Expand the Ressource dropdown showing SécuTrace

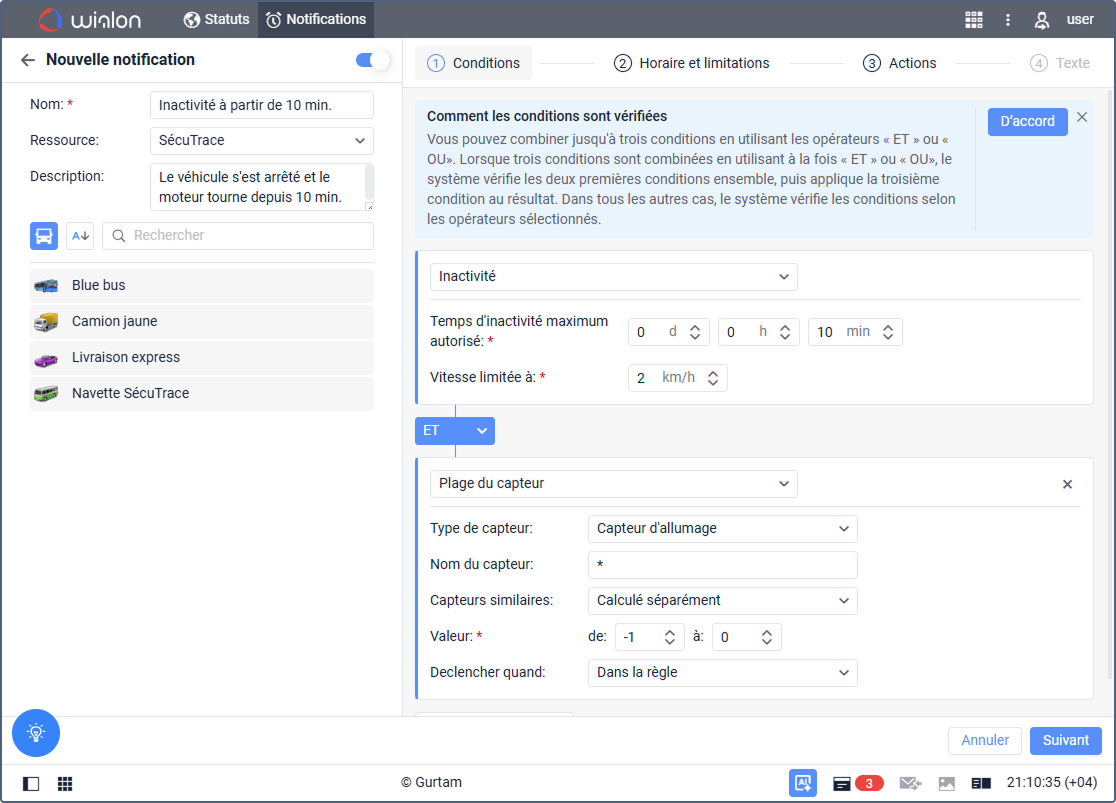[261, 140]
